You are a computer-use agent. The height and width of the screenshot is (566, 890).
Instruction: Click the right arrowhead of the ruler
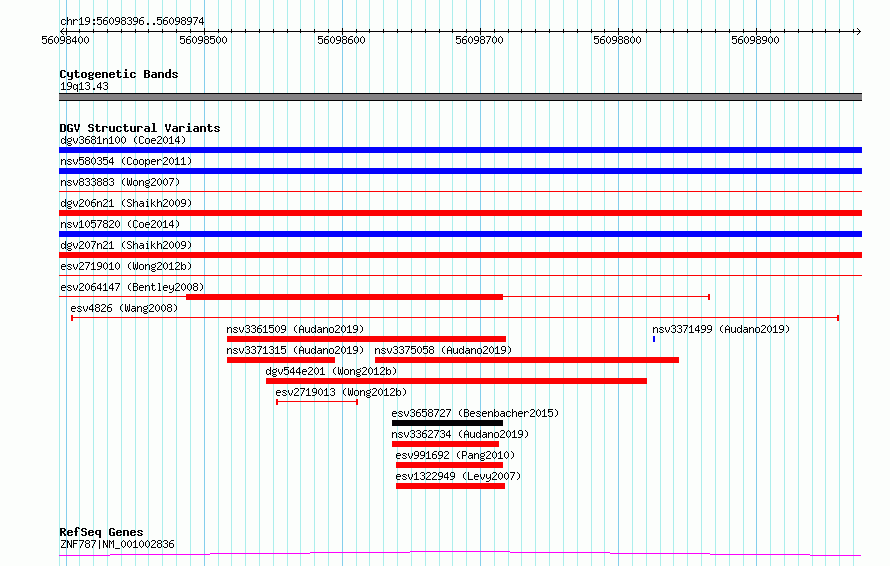click(x=858, y=31)
